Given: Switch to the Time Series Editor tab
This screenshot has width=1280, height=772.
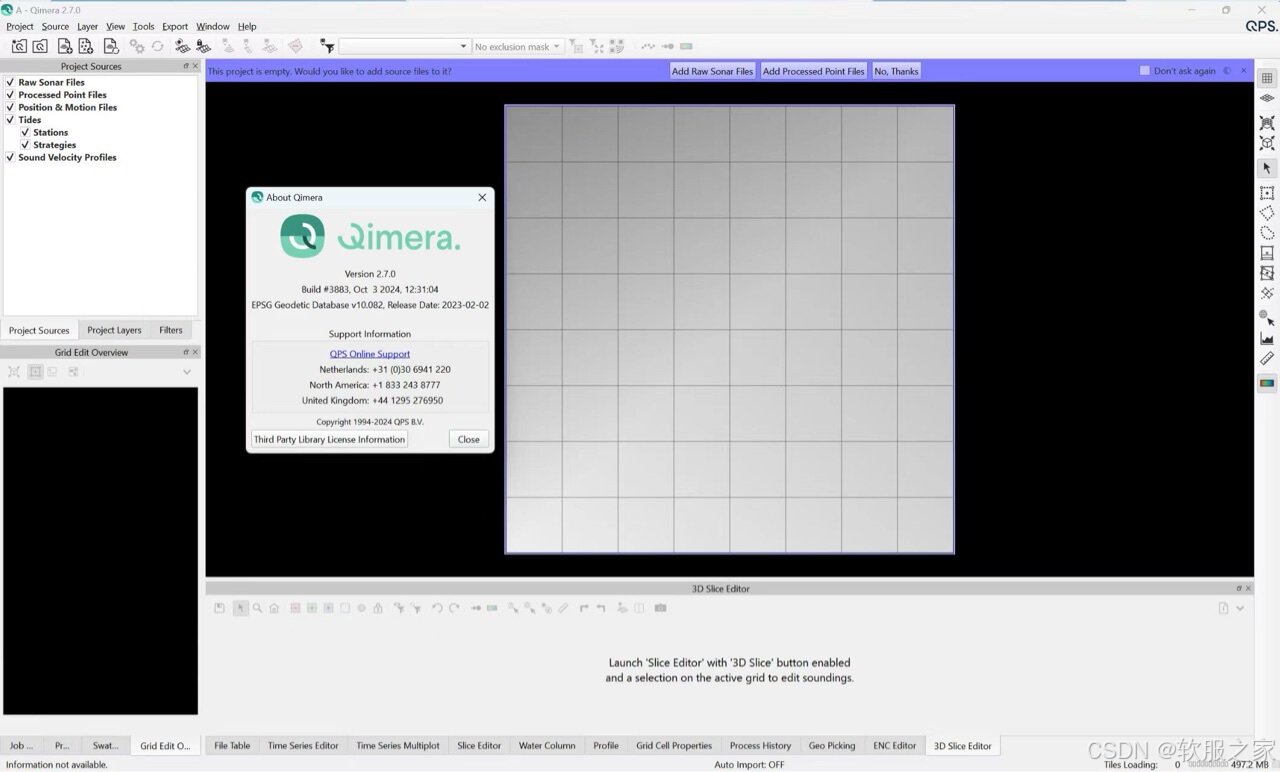Looking at the screenshot, I should pyautogui.click(x=303, y=745).
